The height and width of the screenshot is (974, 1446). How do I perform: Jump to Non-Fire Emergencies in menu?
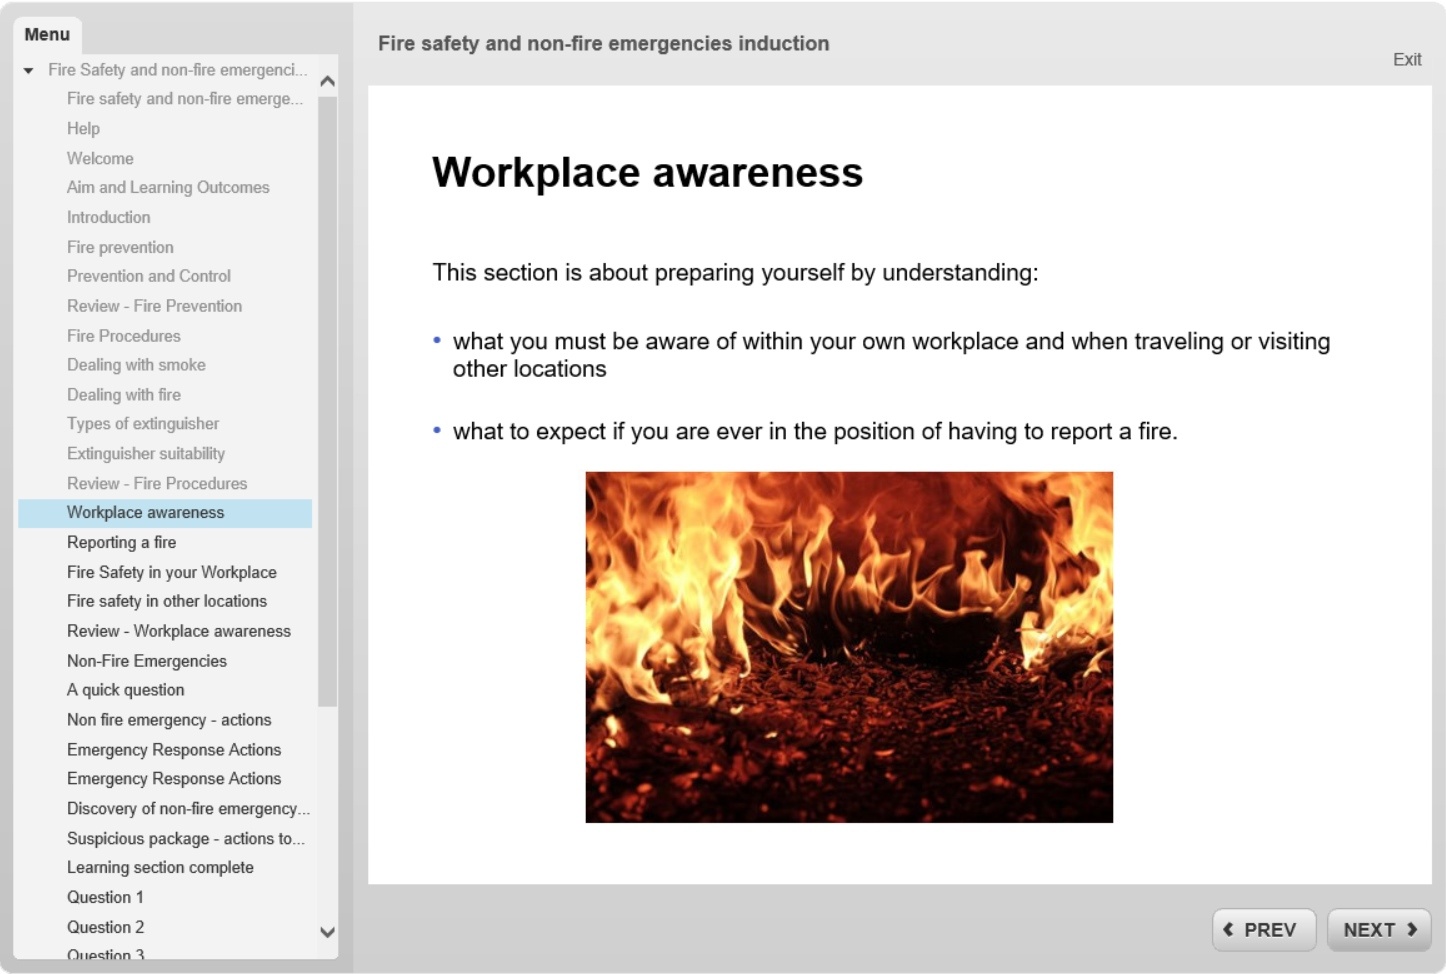146,661
